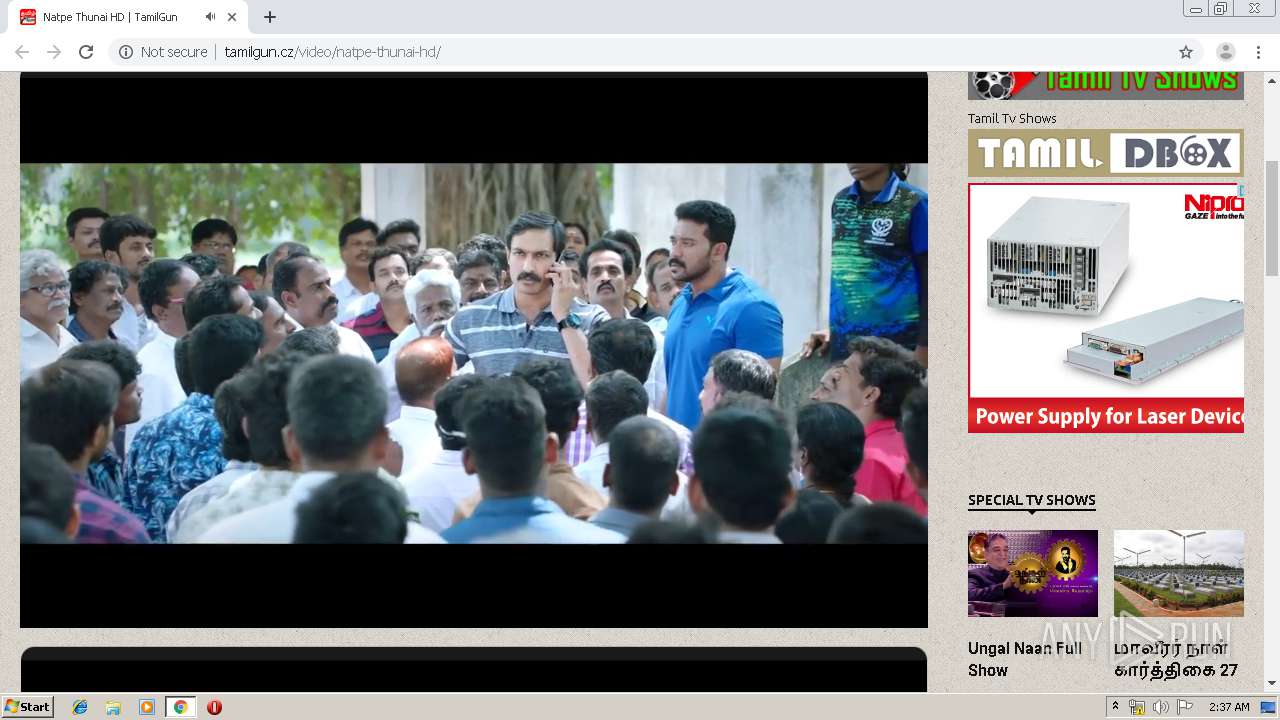Switch to Chrome in taskbar

pyautogui.click(x=180, y=707)
